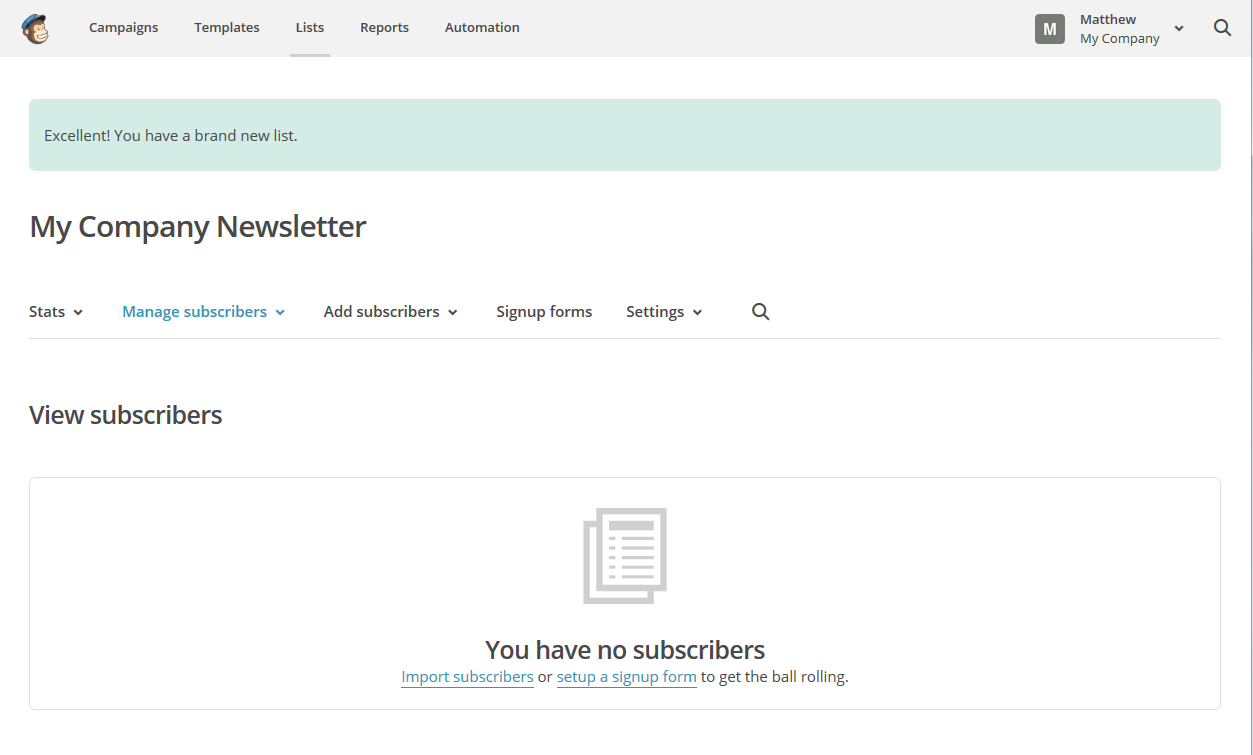
Task: Follow the Import subscribers link
Action: point(467,677)
